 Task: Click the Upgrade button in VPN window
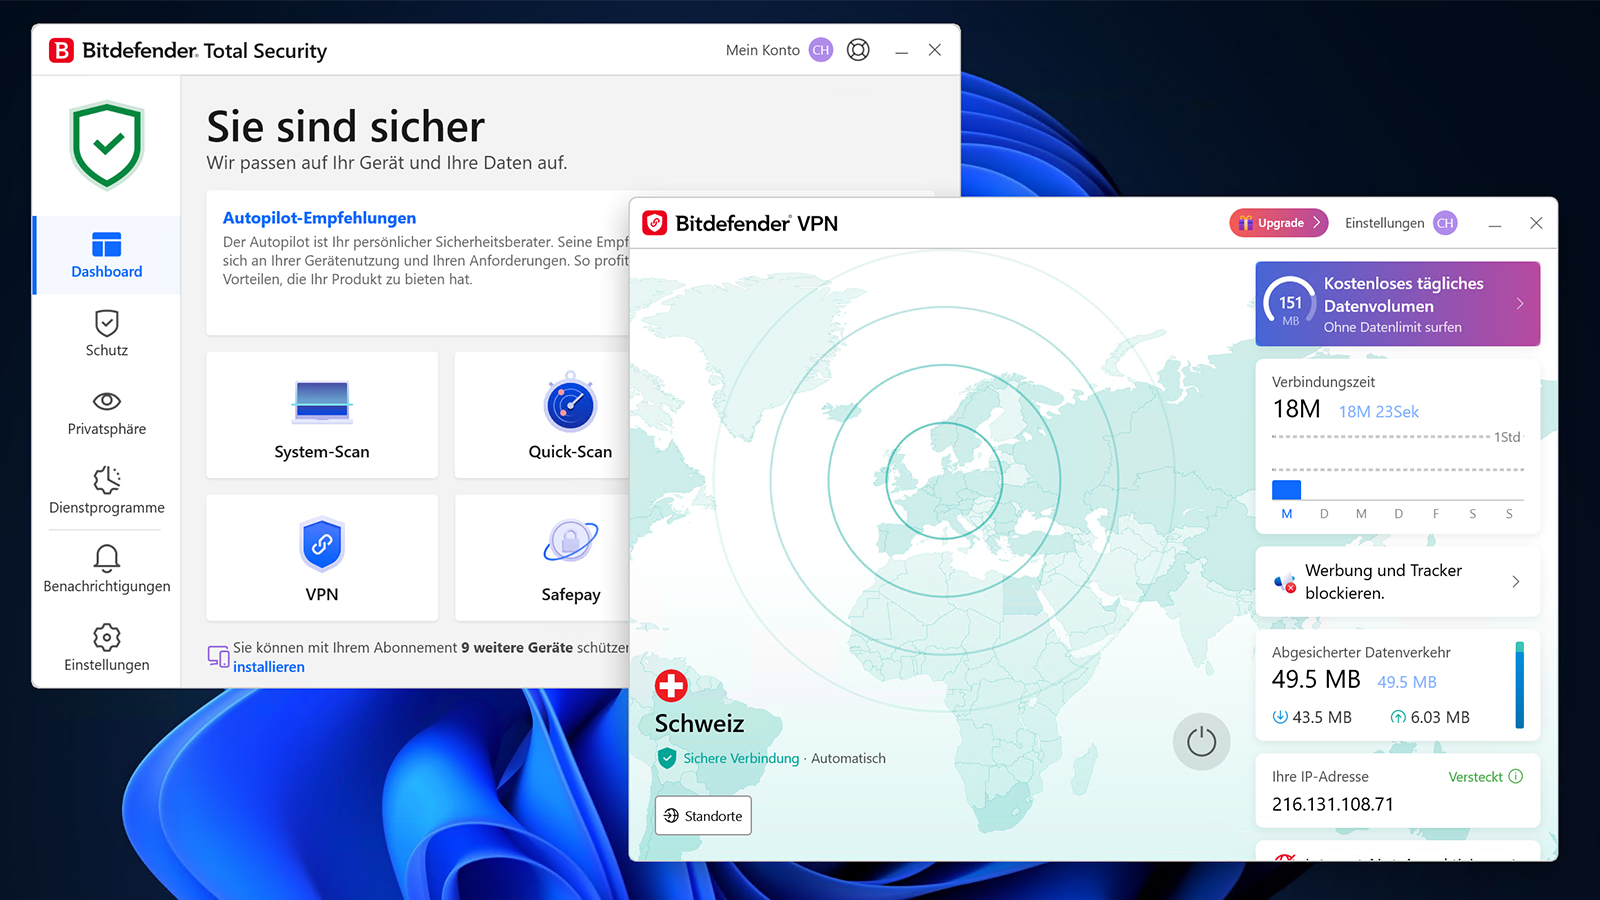tap(1279, 223)
